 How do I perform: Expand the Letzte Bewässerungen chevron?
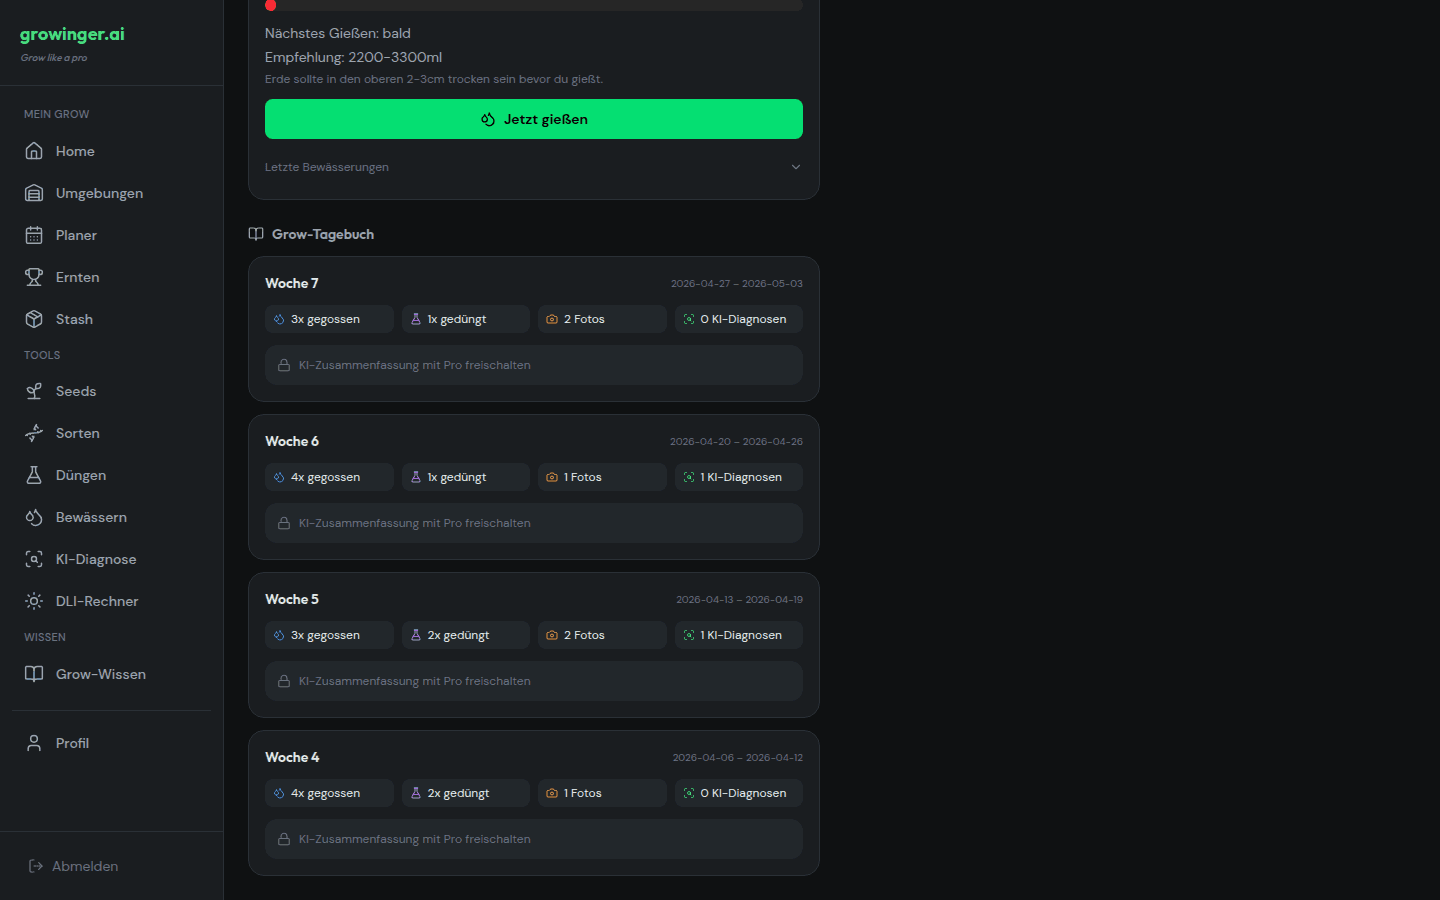coord(796,167)
